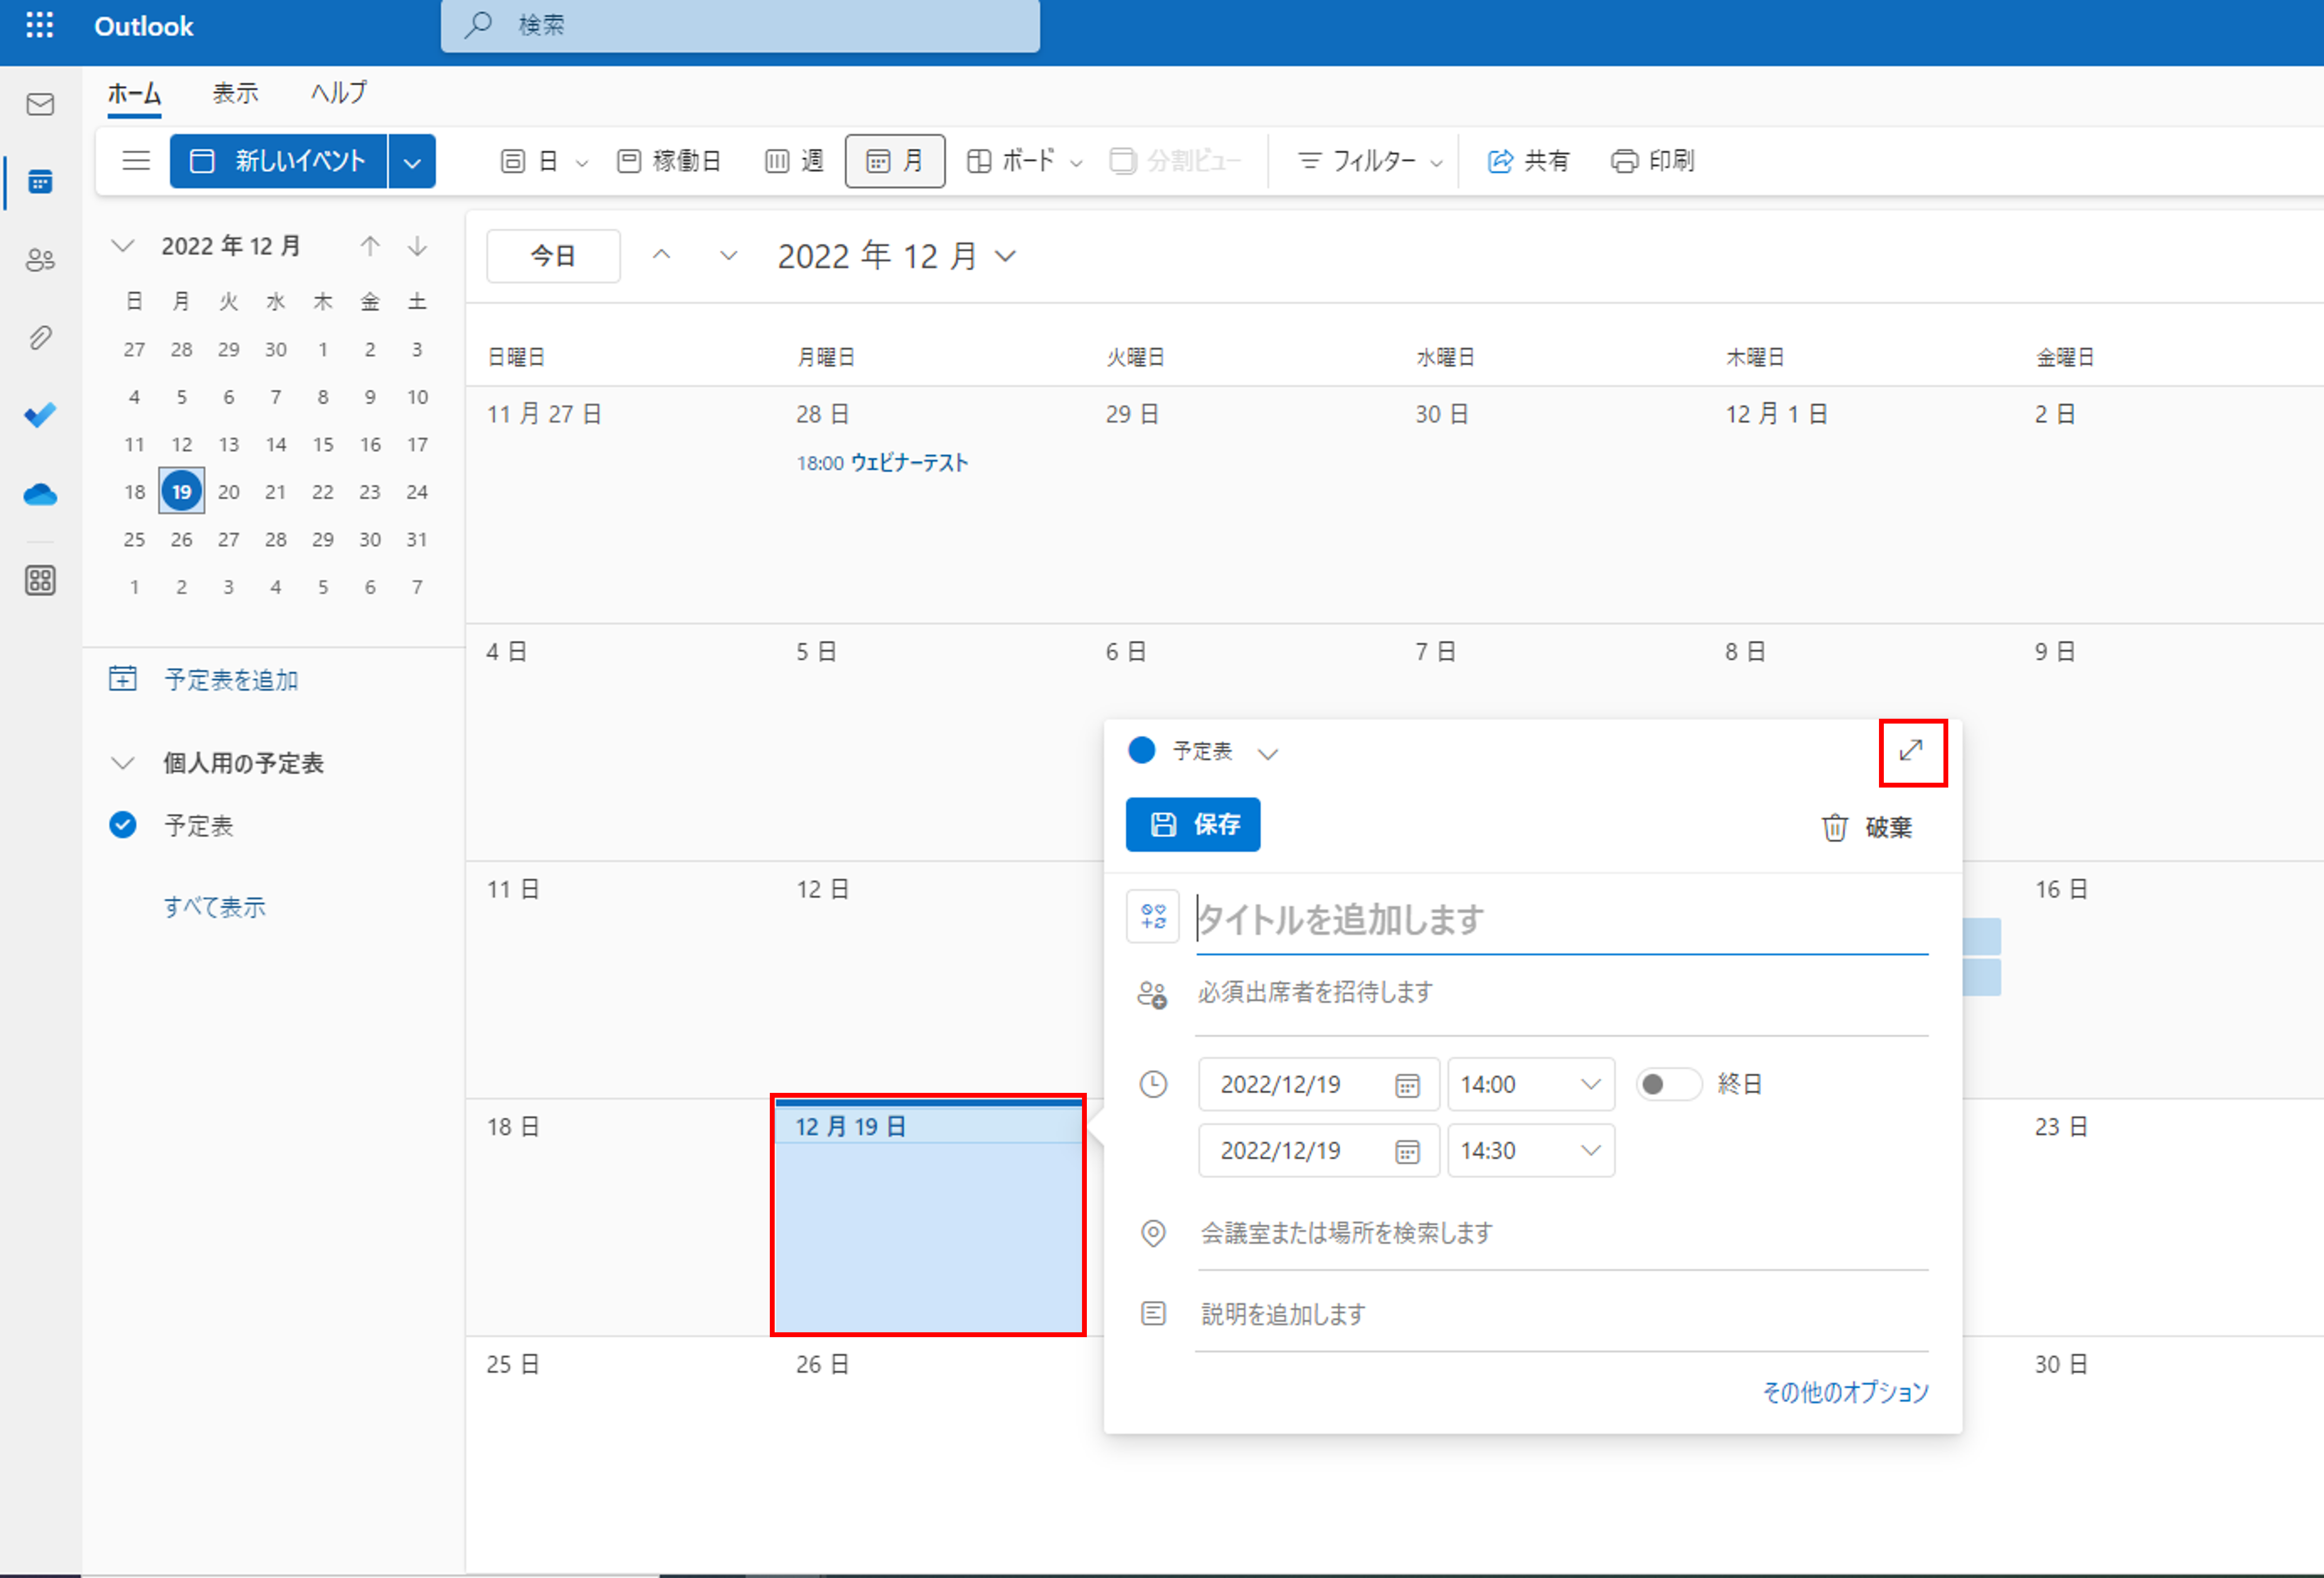2324x1578 pixels.
Task: Open end date calendar picker icon
Action: (1407, 1151)
